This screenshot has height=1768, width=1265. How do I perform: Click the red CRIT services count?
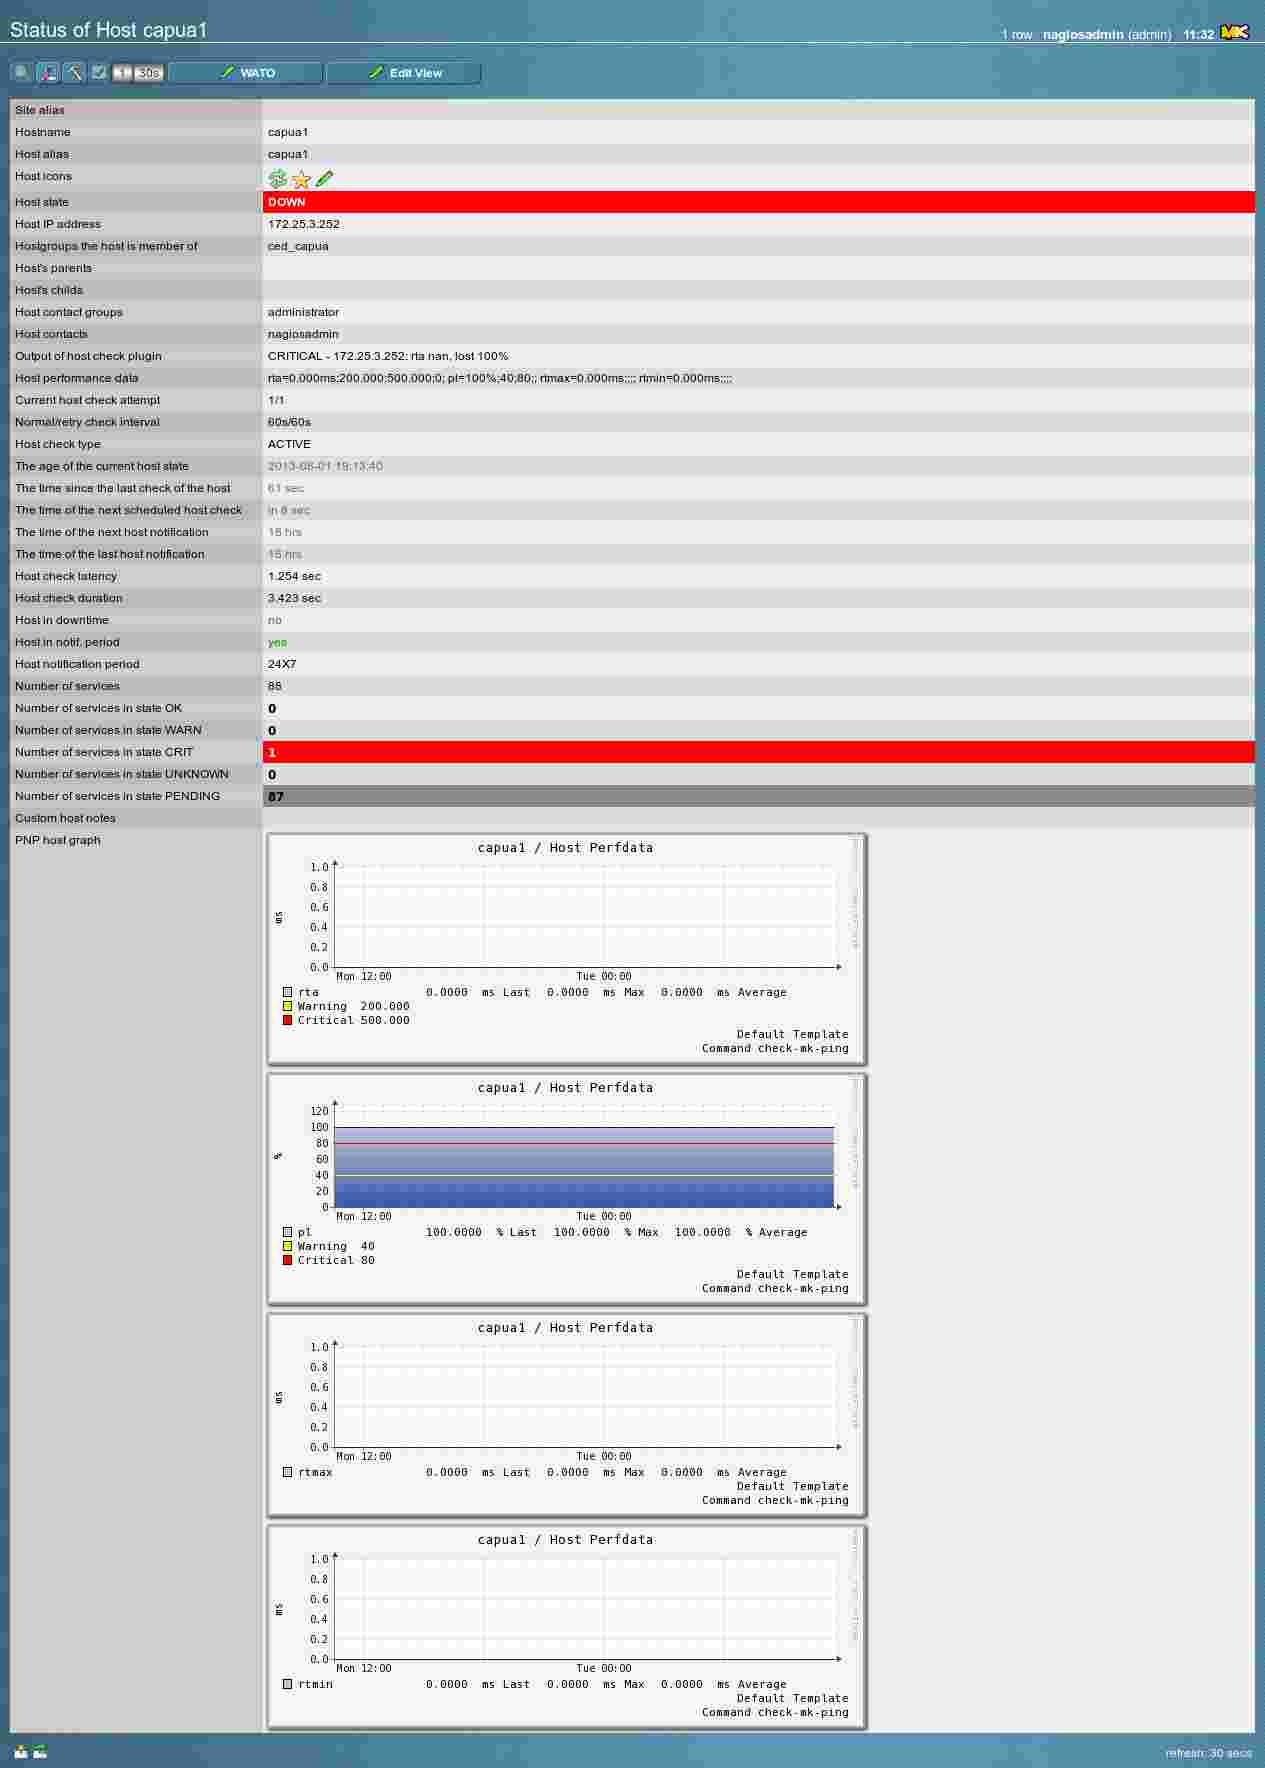[272, 753]
